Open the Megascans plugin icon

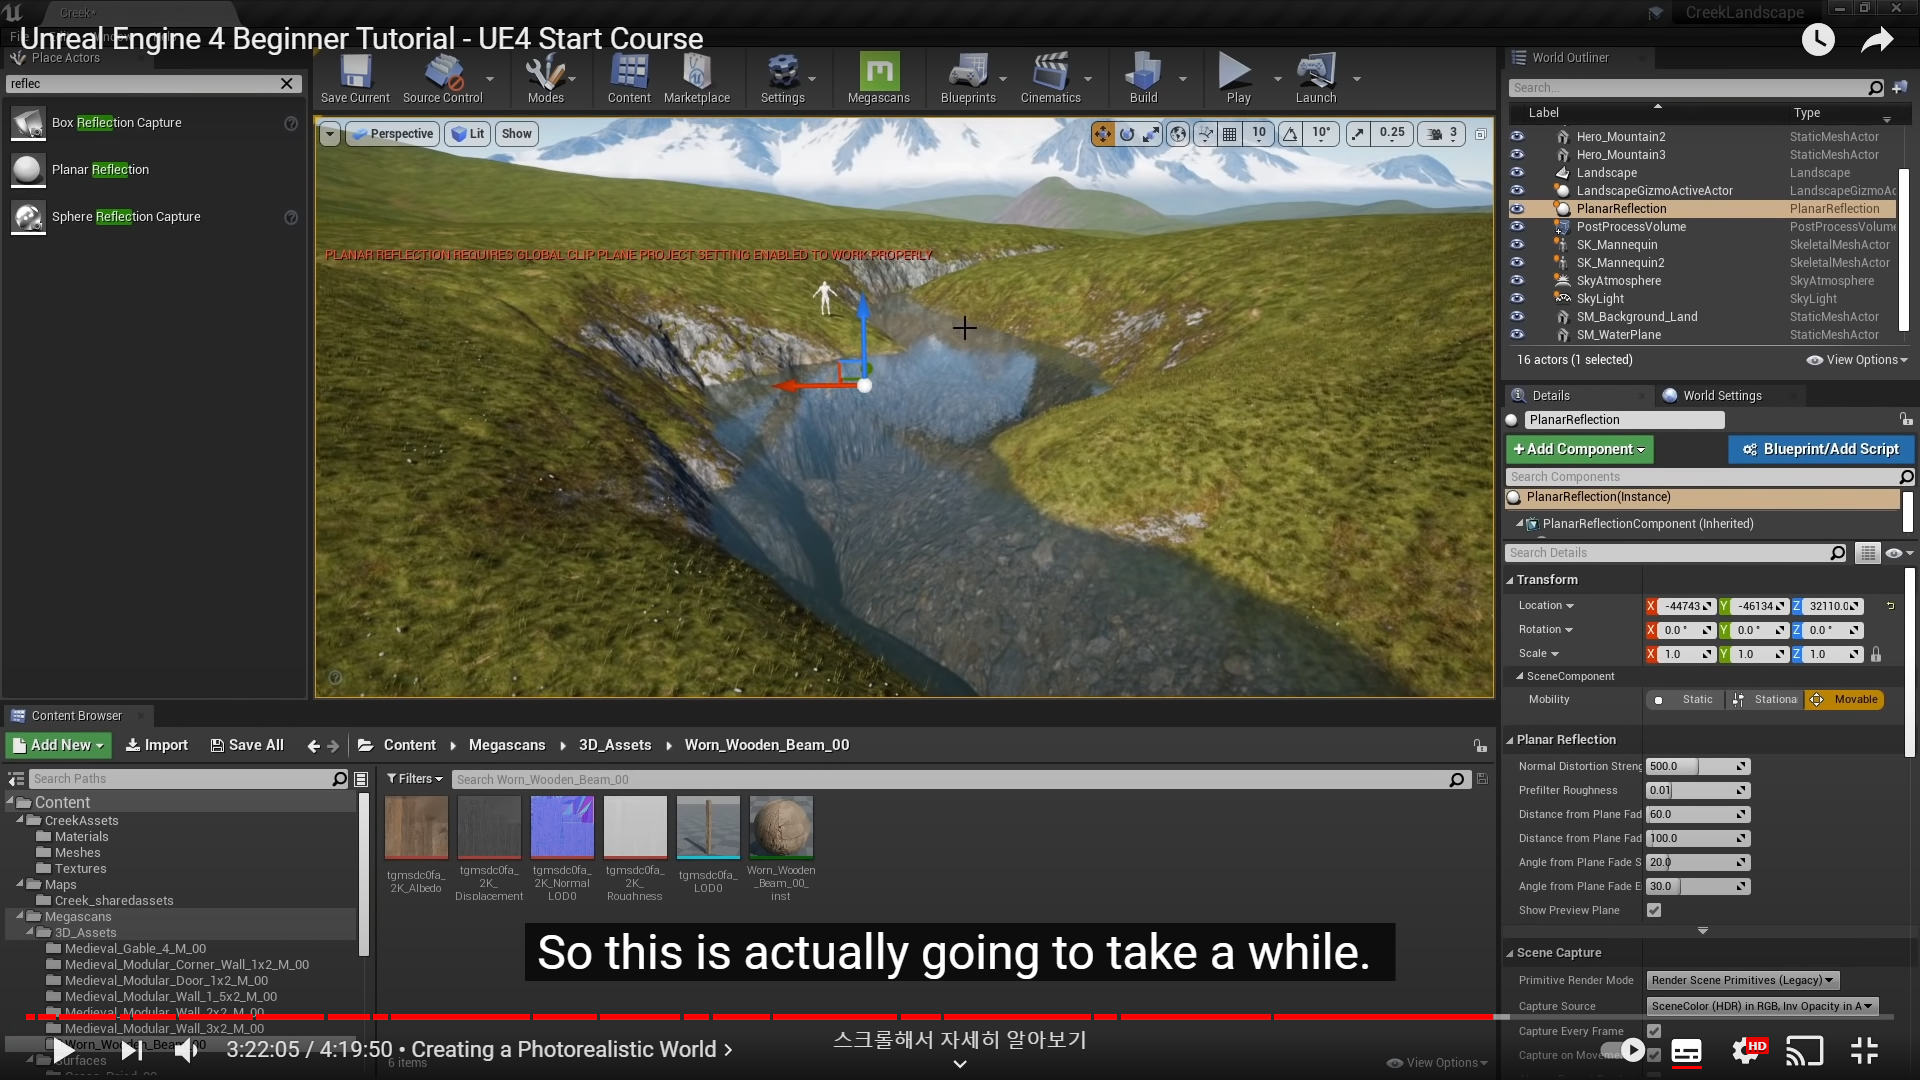(878, 74)
